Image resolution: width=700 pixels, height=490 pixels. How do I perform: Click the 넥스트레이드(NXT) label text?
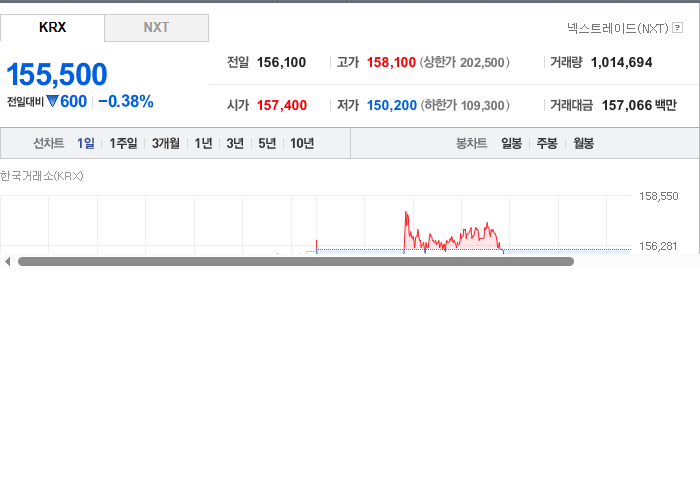(x=618, y=28)
